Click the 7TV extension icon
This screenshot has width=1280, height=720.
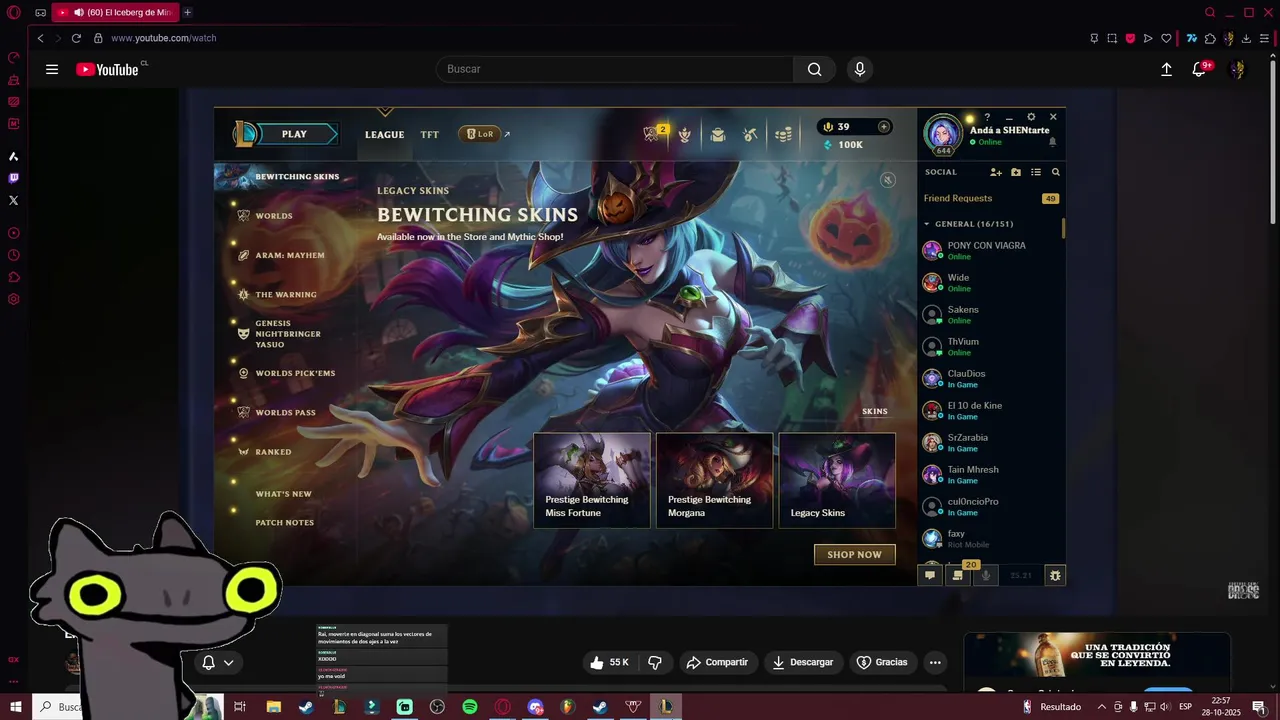[1192, 38]
